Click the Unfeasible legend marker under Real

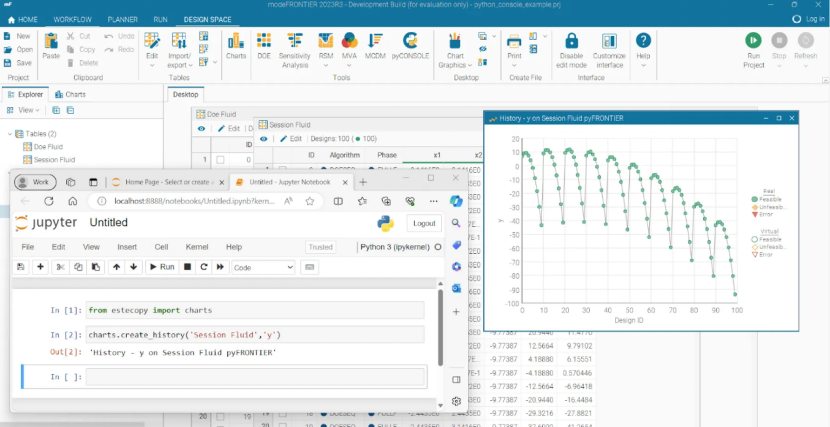[x=754, y=207]
